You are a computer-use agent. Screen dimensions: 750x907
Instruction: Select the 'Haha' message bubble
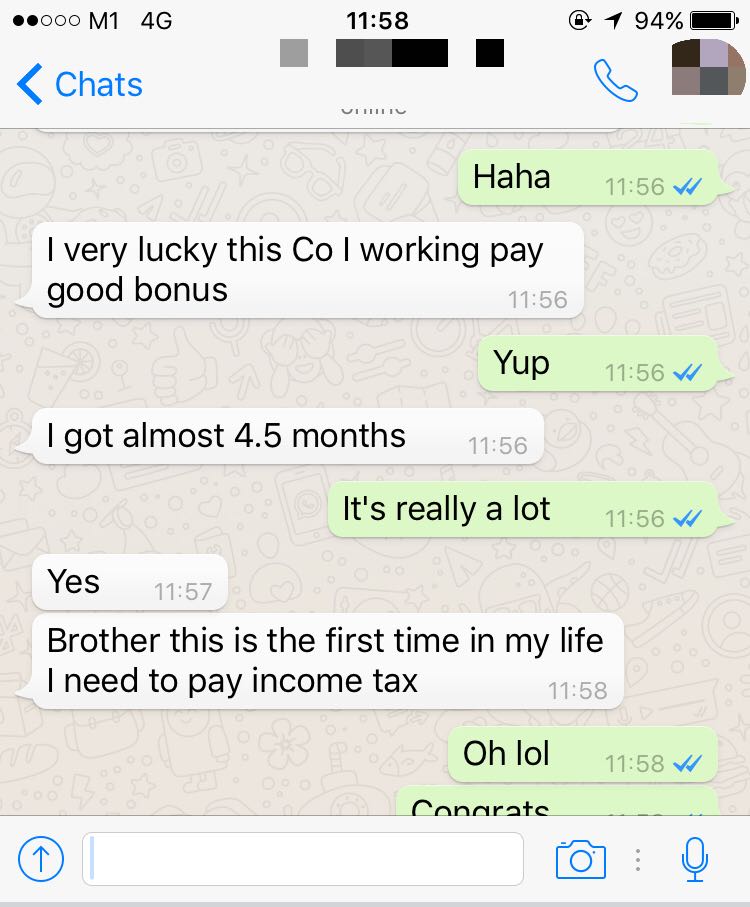click(588, 178)
